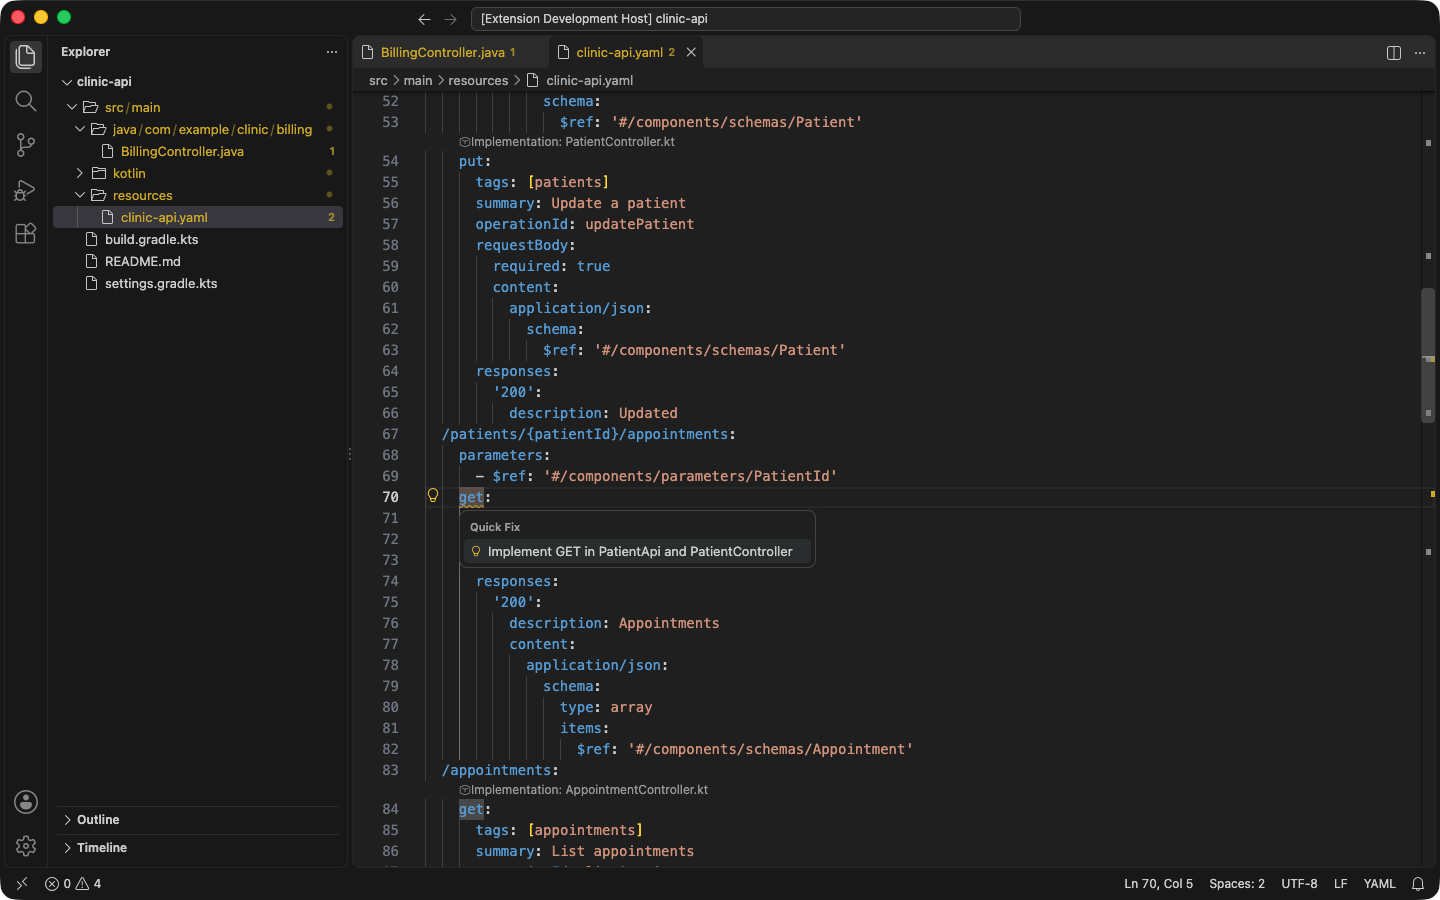The width and height of the screenshot is (1440, 900).
Task: Change the LF end-of-line sequence
Action: (1341, 884)
